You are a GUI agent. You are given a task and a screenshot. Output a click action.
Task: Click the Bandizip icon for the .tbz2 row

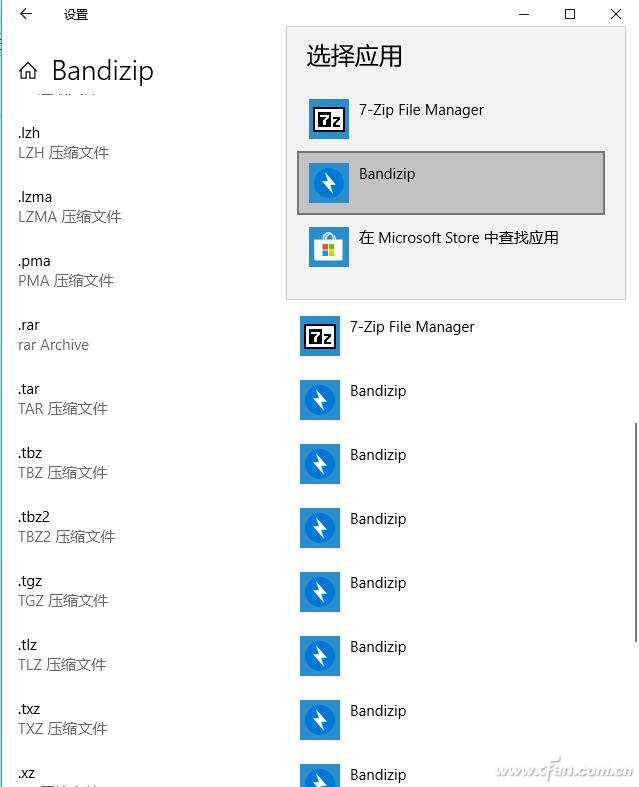coord(320,528)
